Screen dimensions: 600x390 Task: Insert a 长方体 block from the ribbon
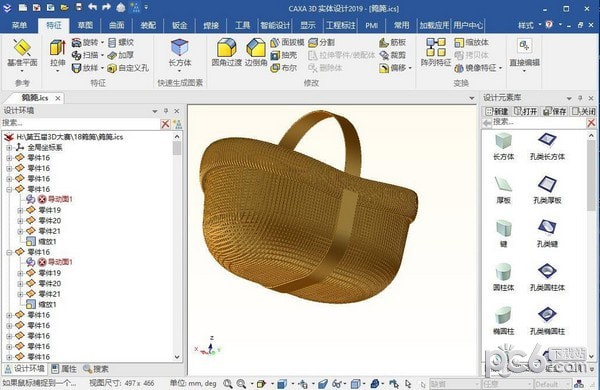coord(180,53)
